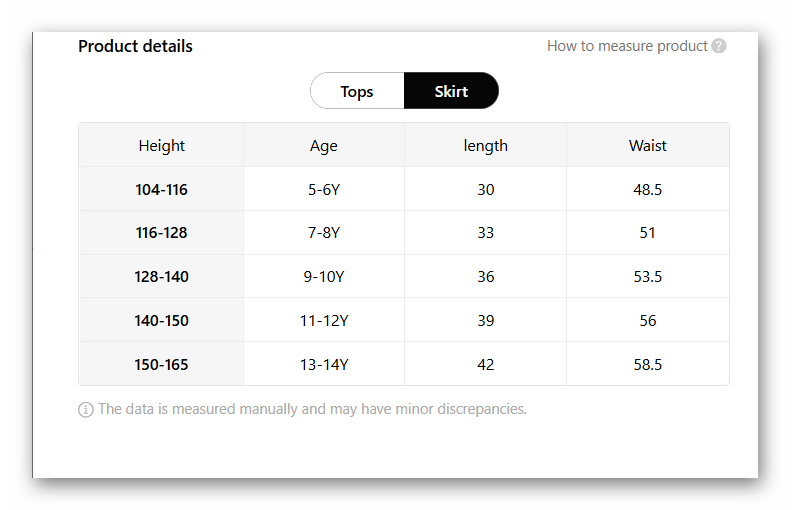Select the Skirt tab
800x510 pixels.
[451, 91]
